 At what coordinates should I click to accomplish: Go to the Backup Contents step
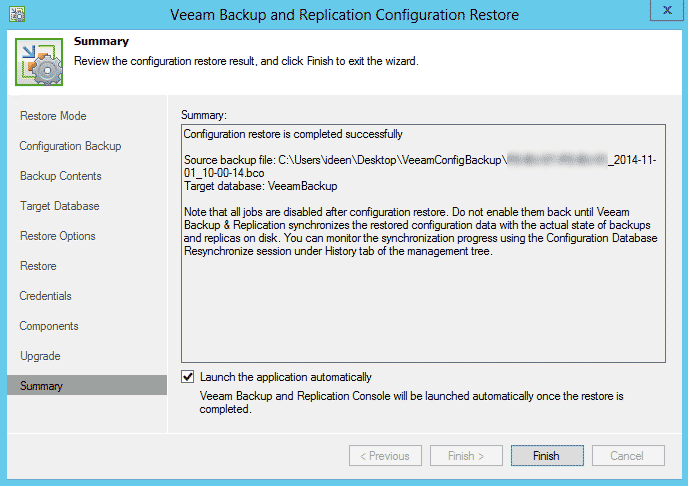(61, 176)
